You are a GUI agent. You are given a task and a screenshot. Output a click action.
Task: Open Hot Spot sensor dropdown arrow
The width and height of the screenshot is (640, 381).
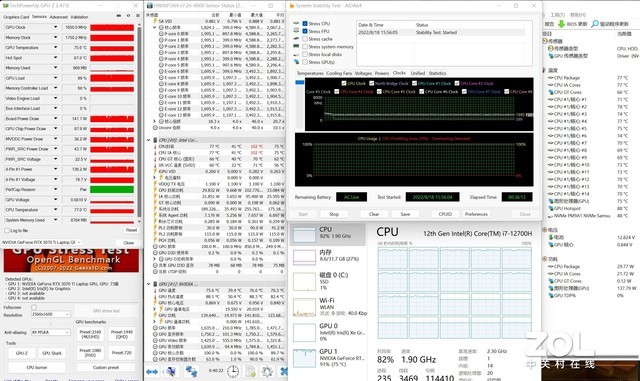[56, 58]
